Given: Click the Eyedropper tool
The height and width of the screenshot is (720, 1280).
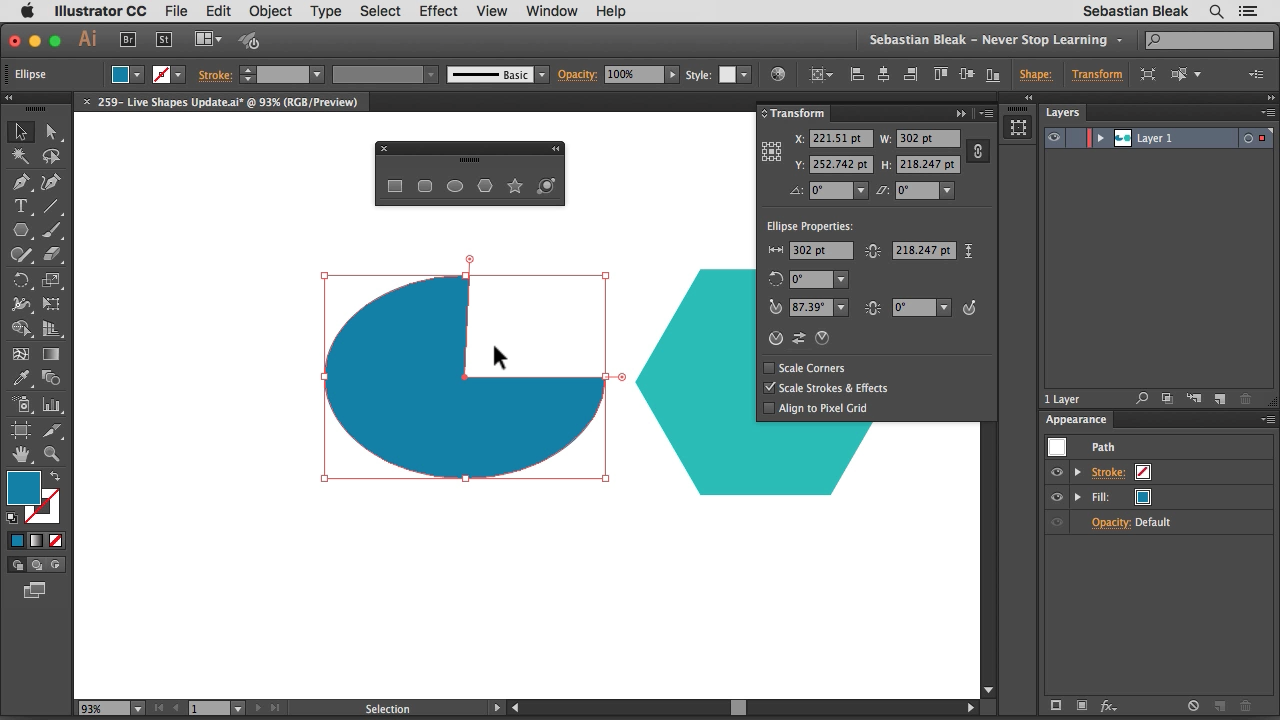Looking at the screenshot, I should (x=21, y=379).
